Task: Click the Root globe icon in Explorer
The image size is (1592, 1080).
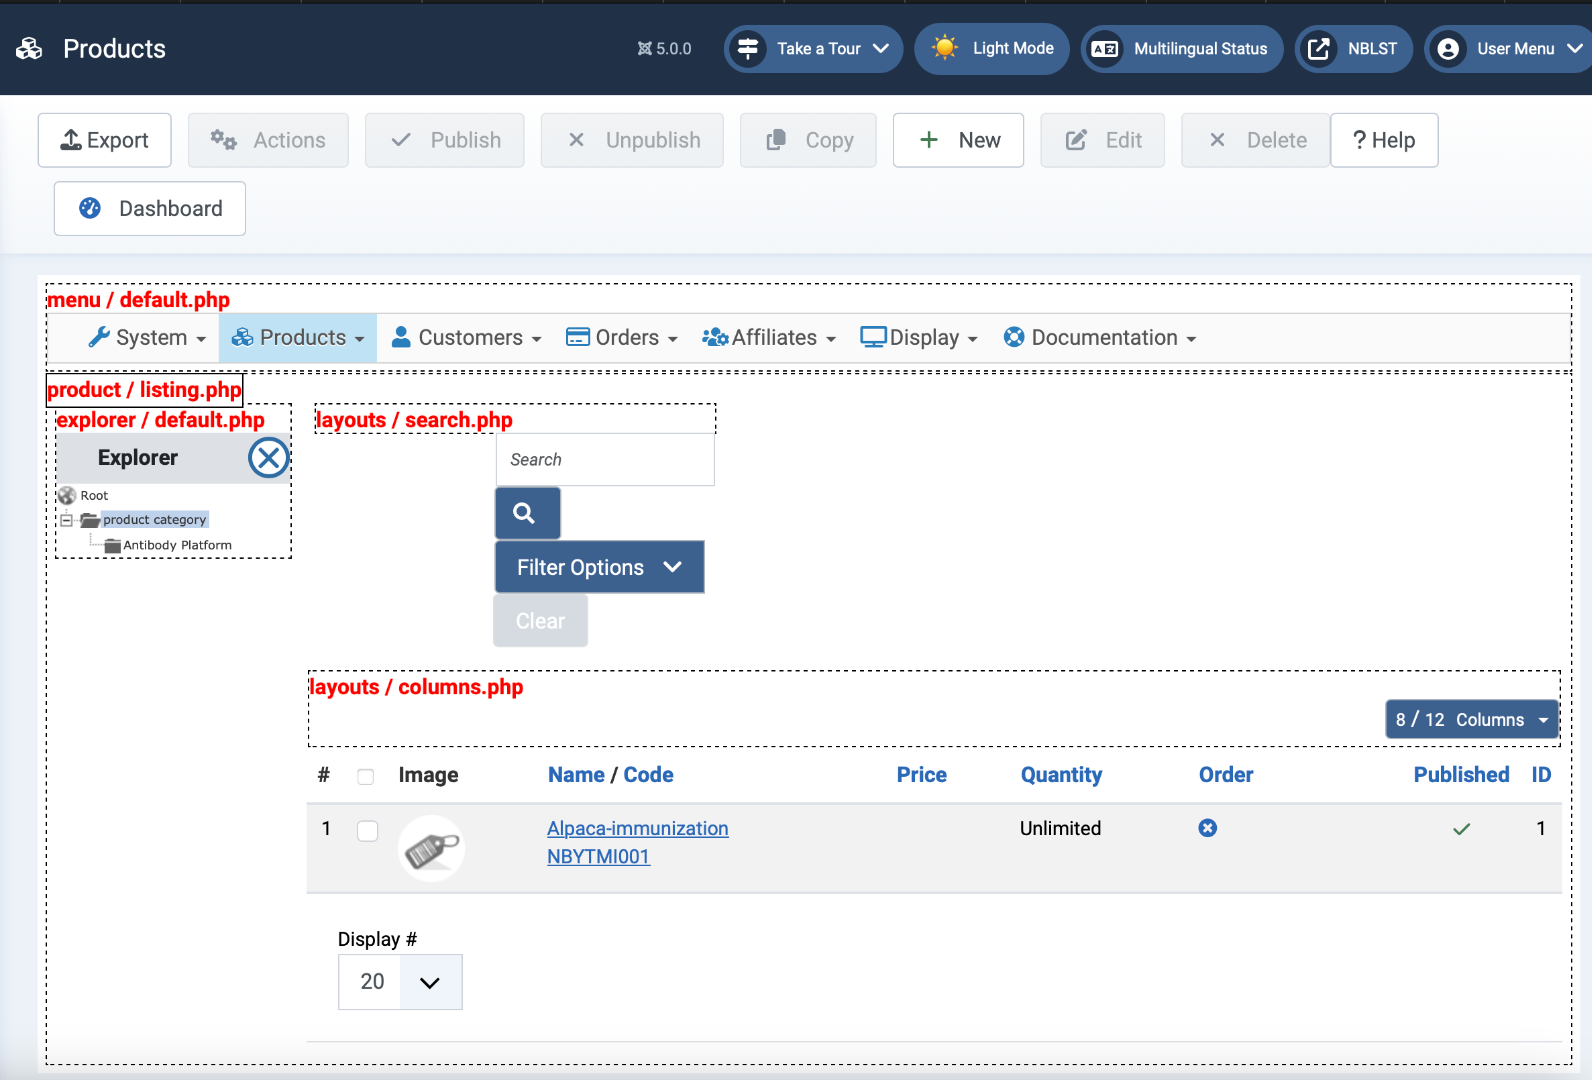Action: 67,495
